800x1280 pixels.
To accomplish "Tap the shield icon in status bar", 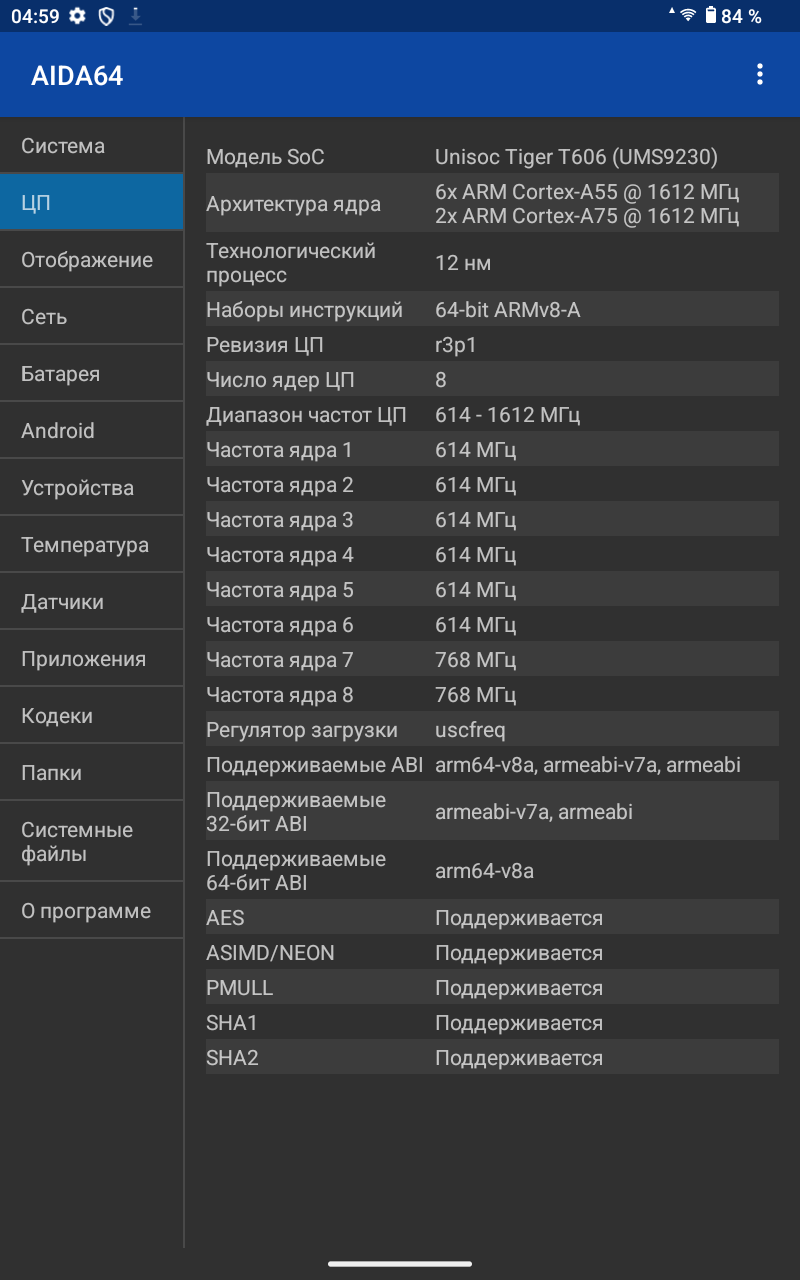I will tap(106, 16).
